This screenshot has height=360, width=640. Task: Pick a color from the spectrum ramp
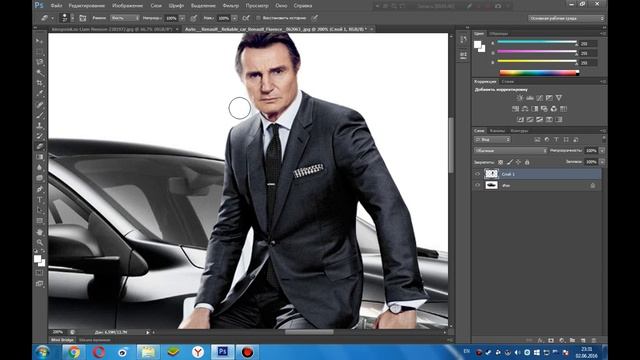[x=539, y=73]
